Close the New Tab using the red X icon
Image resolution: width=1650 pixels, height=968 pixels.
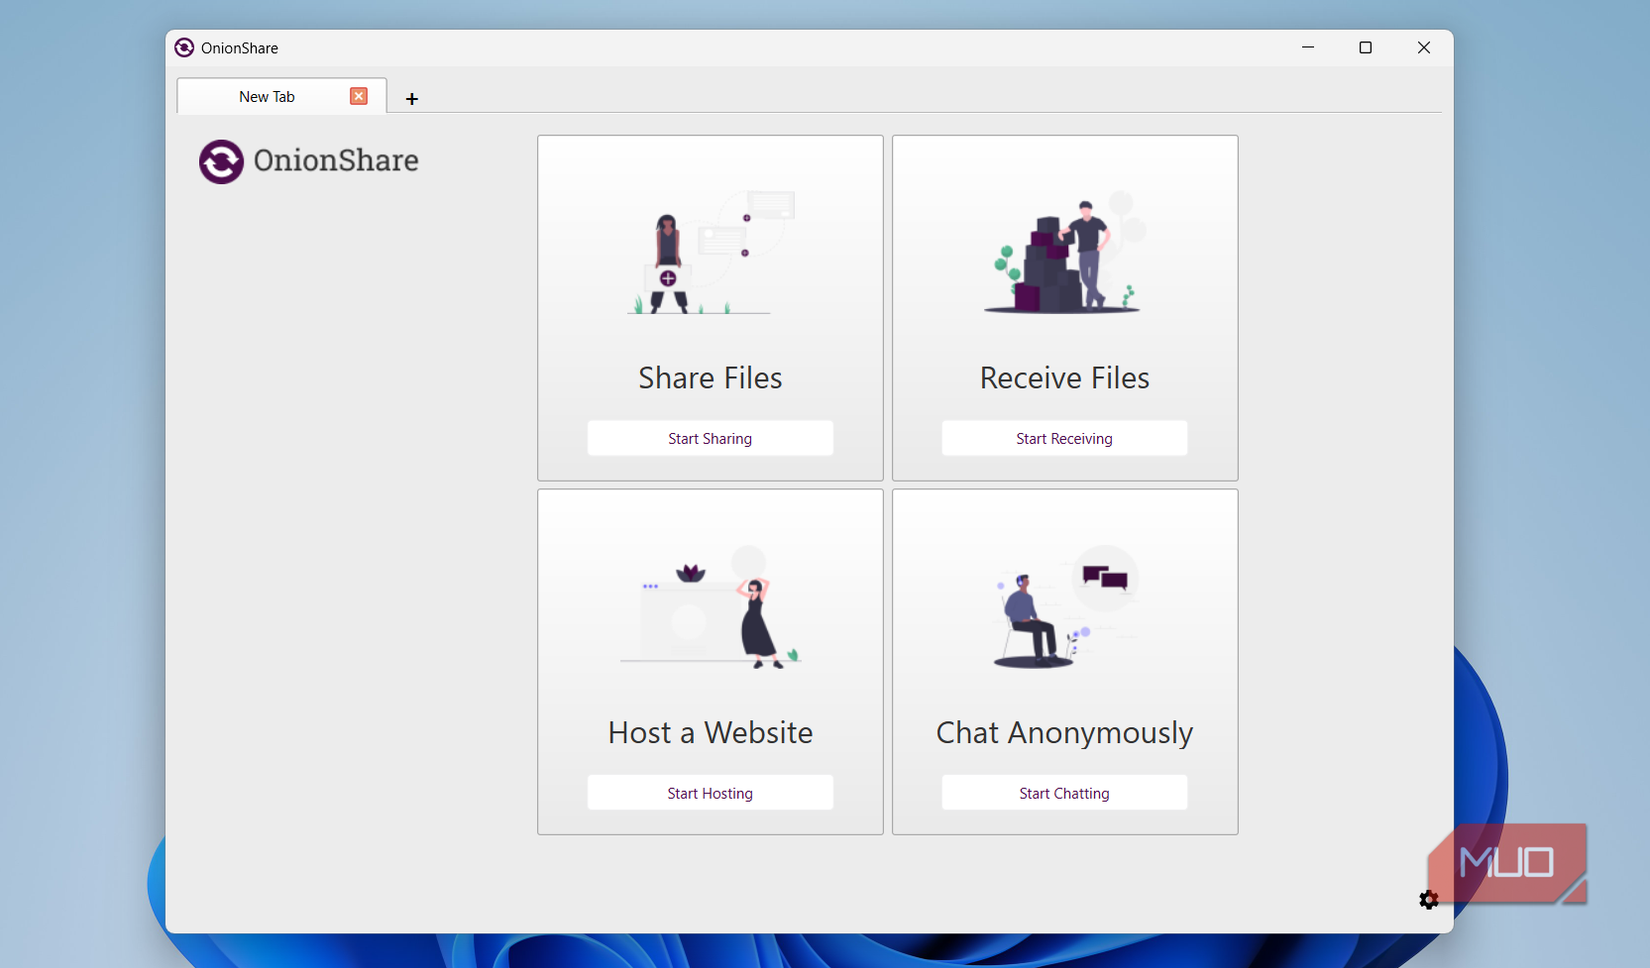point(358,95)
